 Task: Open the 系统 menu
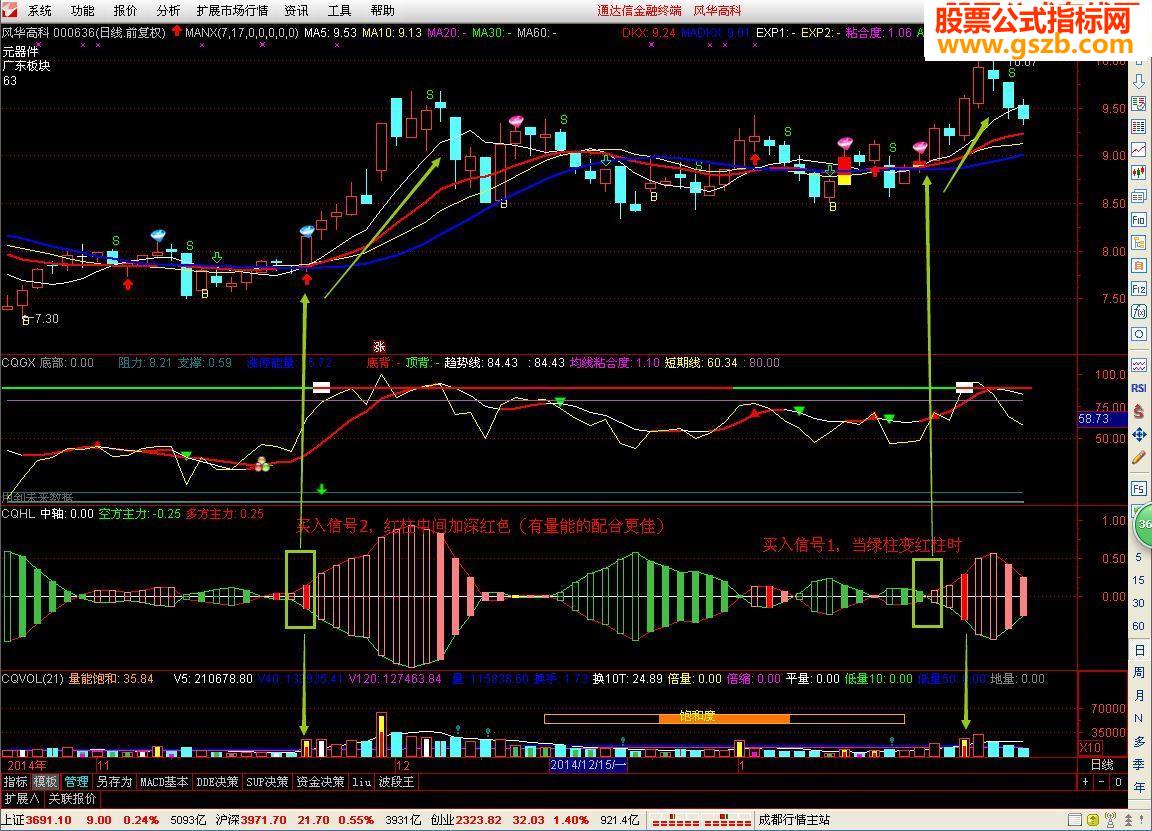point(40,11)
